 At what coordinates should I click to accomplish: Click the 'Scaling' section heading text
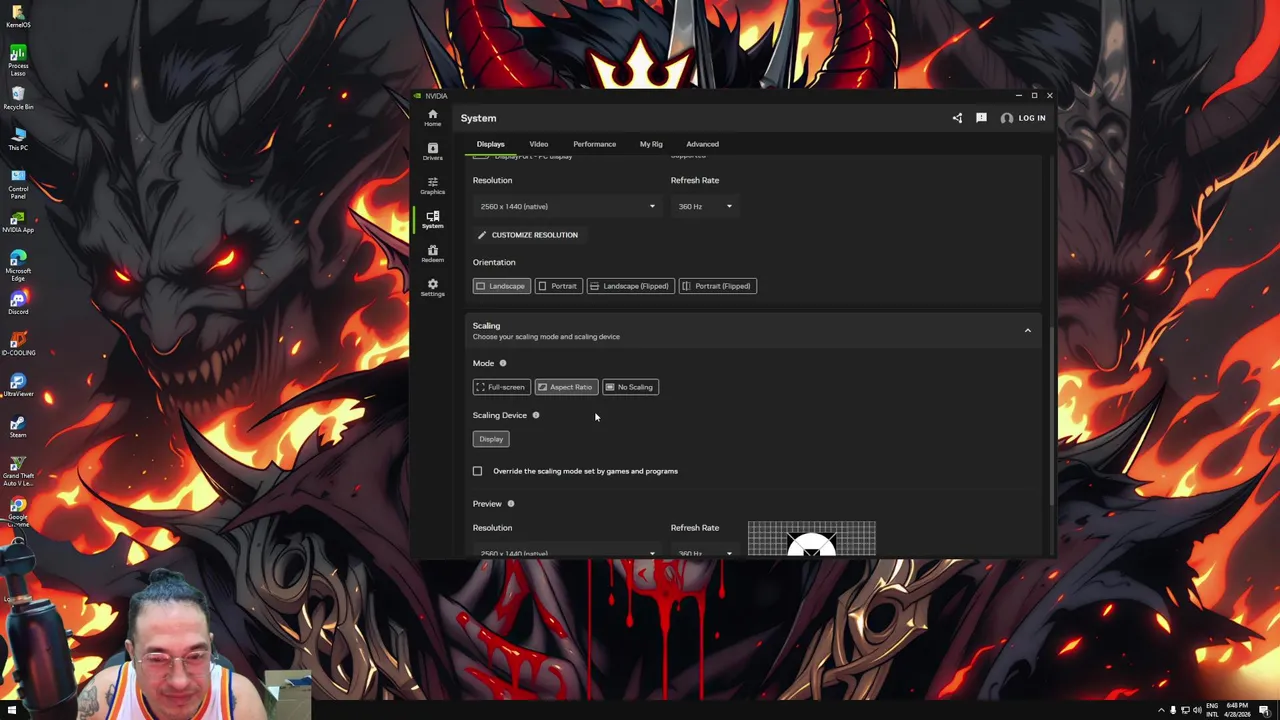(486, 326)
